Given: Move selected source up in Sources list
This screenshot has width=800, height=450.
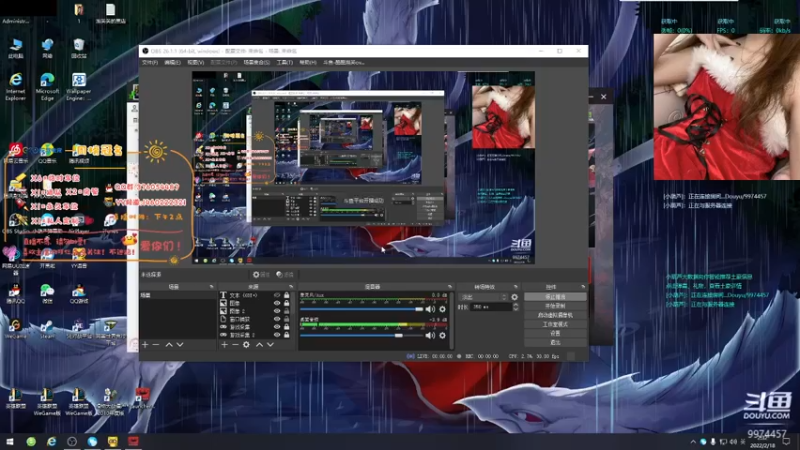Looking at the screenshot, I should point(259,345).
